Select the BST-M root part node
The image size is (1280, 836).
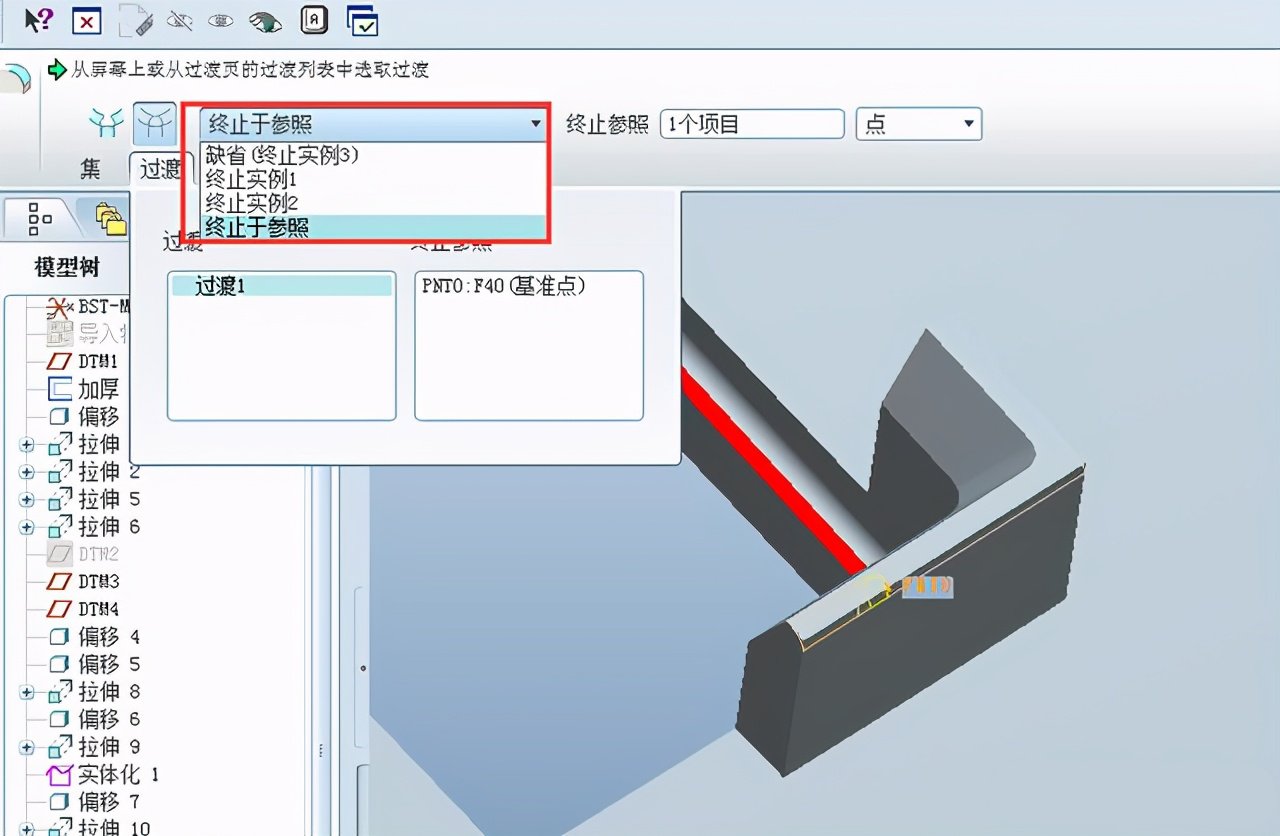pyautogui.click(x=91, y=306)
